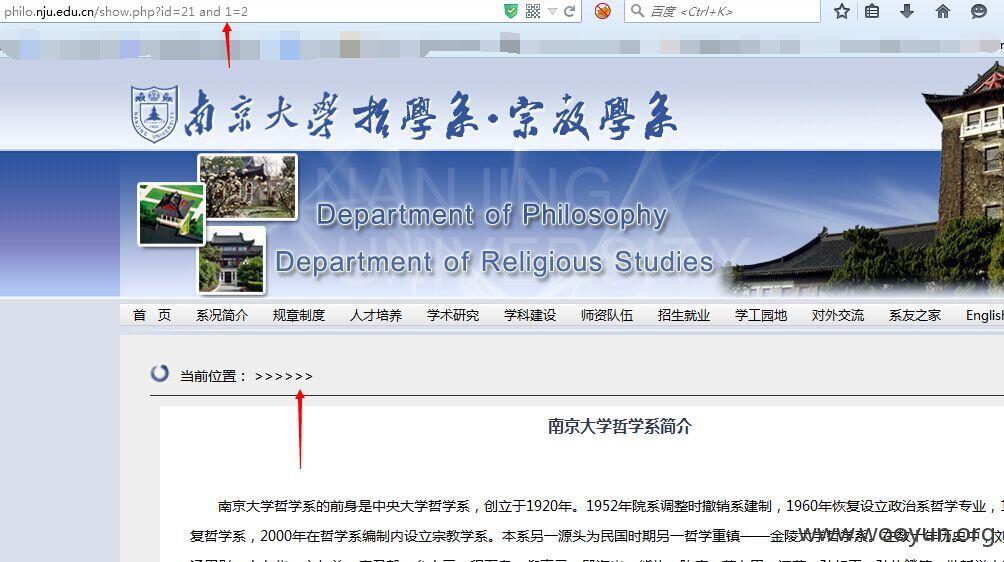Screen dimensions: 1004x562
Task: Open the red-roof building model thumbnail
Action: point(172,214)
